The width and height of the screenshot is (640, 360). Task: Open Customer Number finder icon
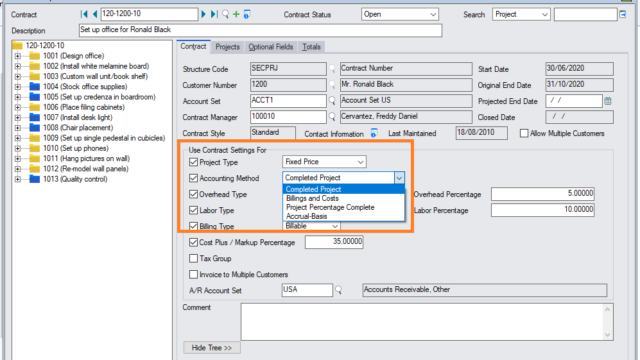click(x=332, y=84)
